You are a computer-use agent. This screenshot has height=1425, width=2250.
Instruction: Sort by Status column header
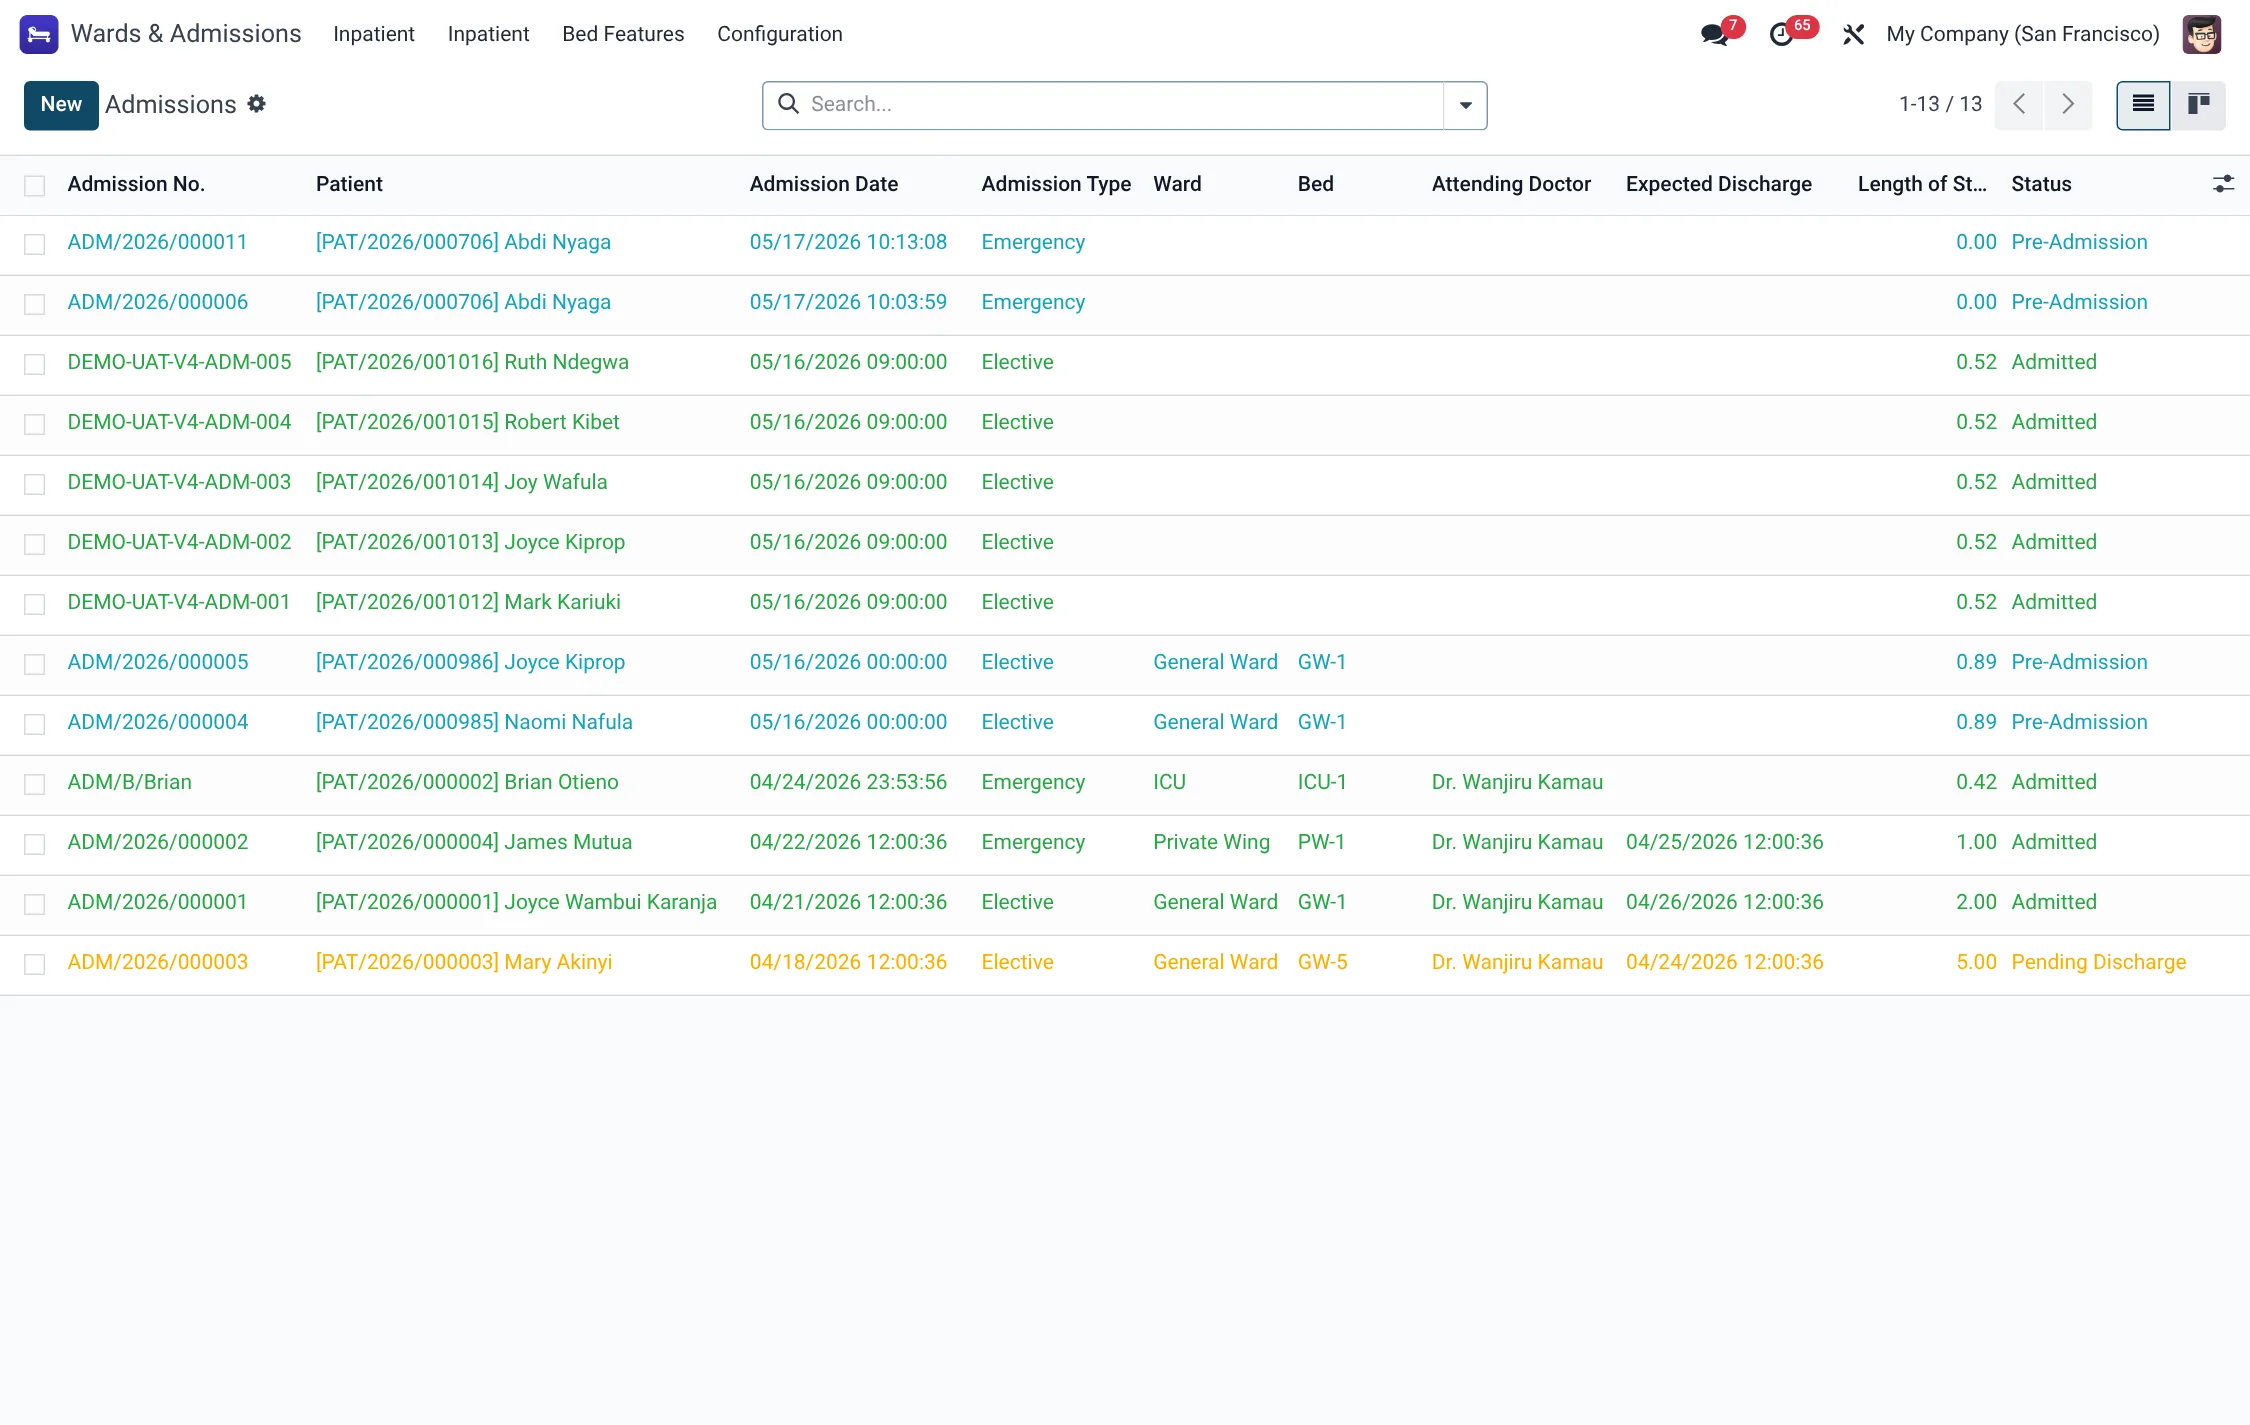click(2041, 184)
